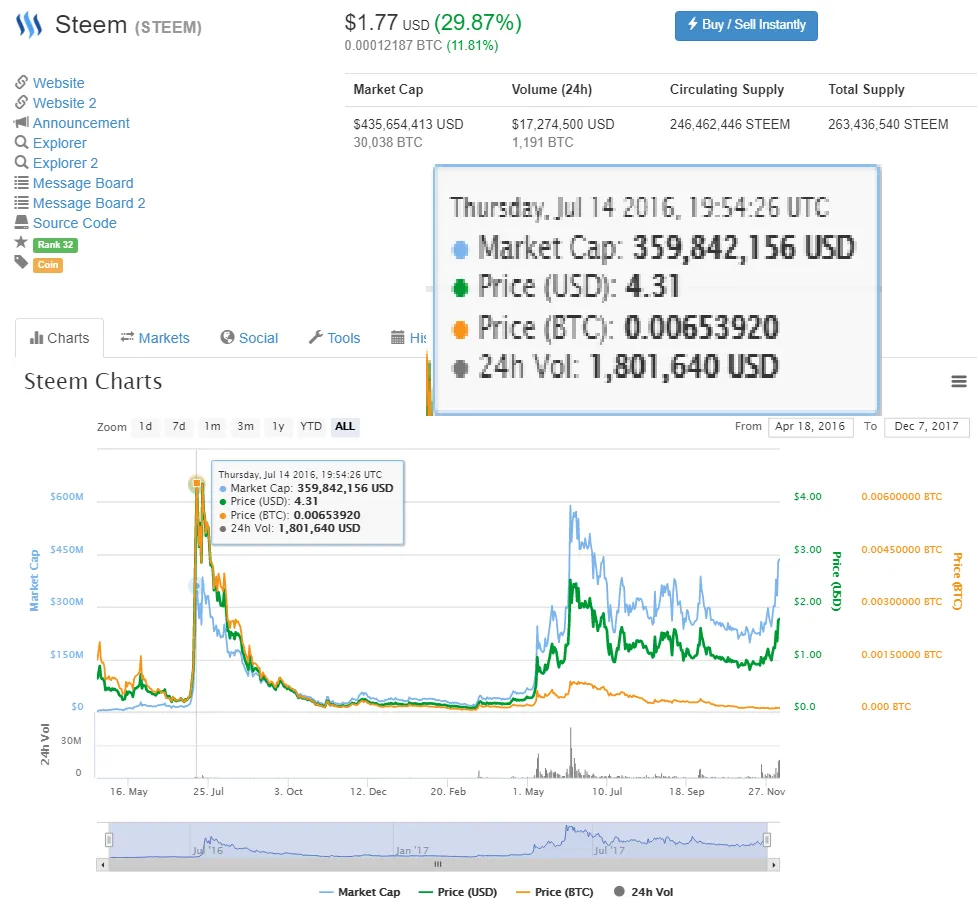Viewport: 977px width, 909px height.
Task: Click the $17,274,500 USD volume value
Action: [x=563, y=125]
